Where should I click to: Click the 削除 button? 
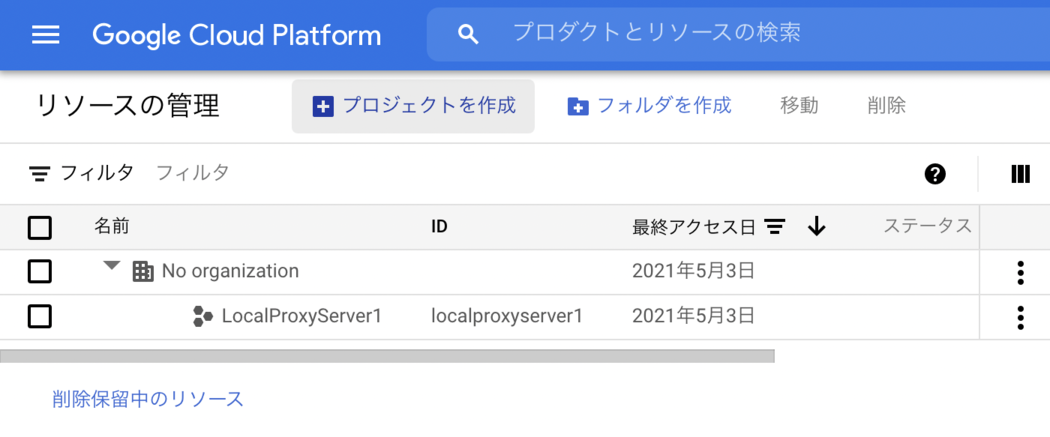point(886,106)
